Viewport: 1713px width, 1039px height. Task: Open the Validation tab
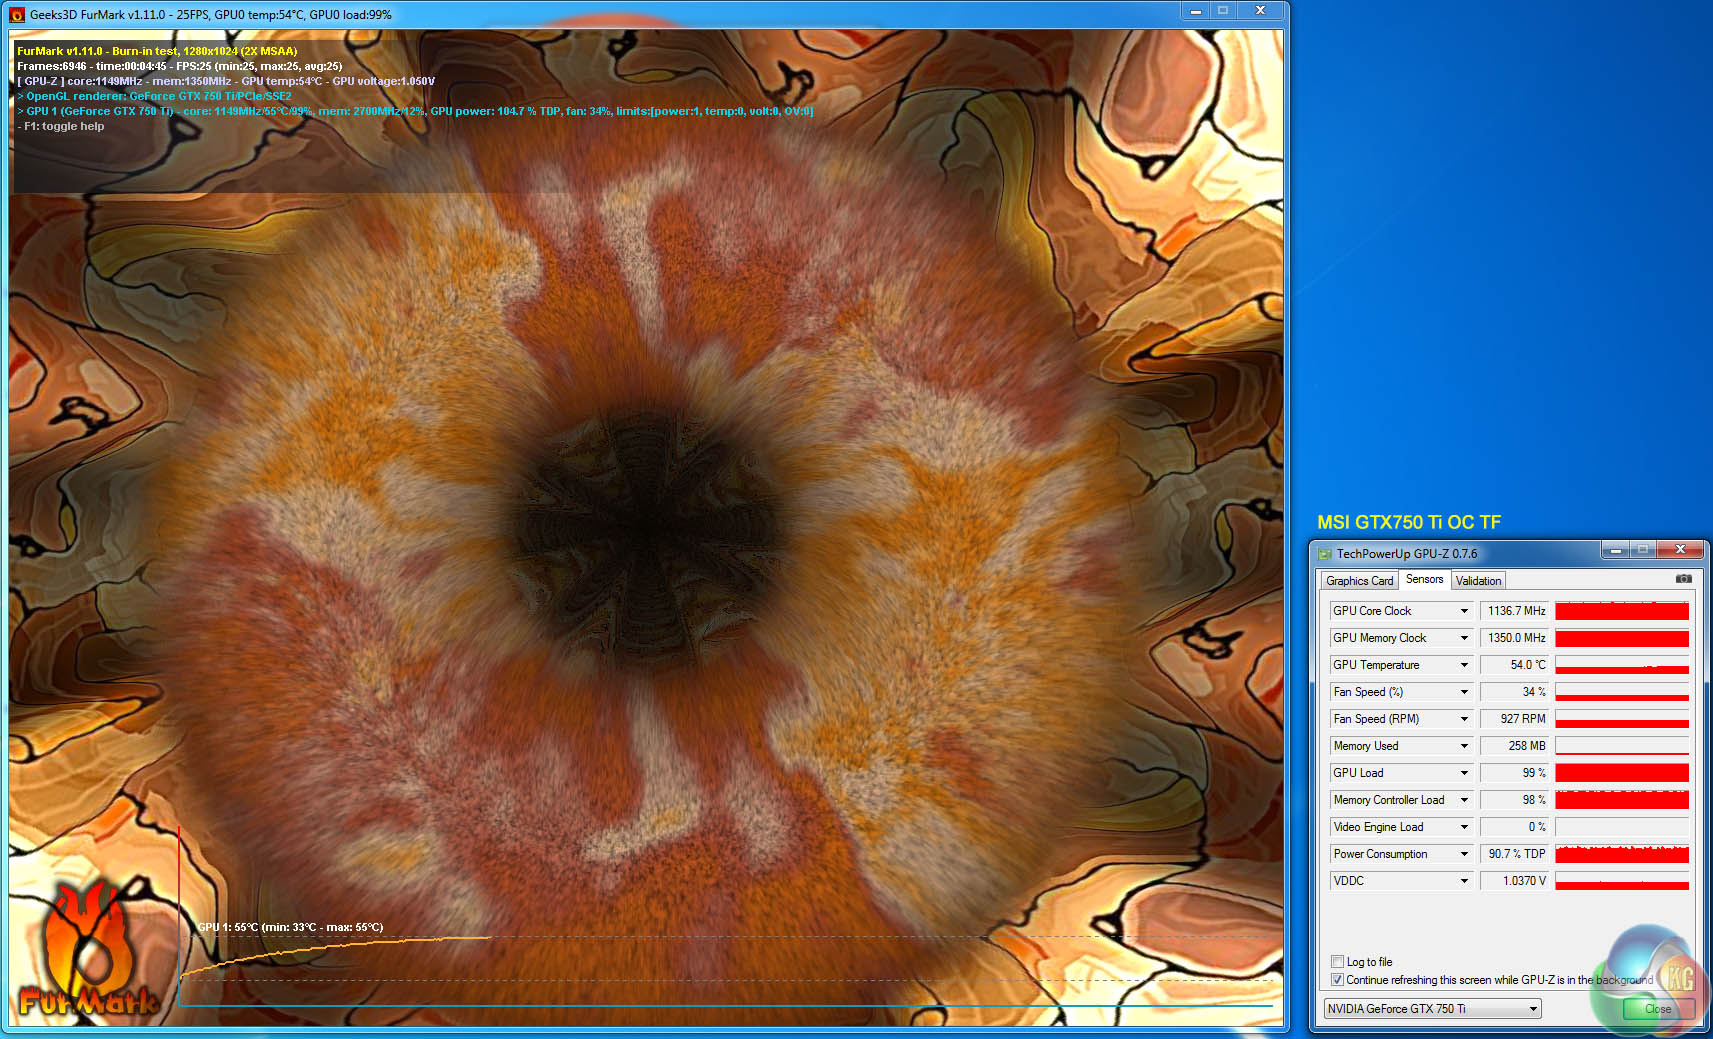(x=1478, y=581)
